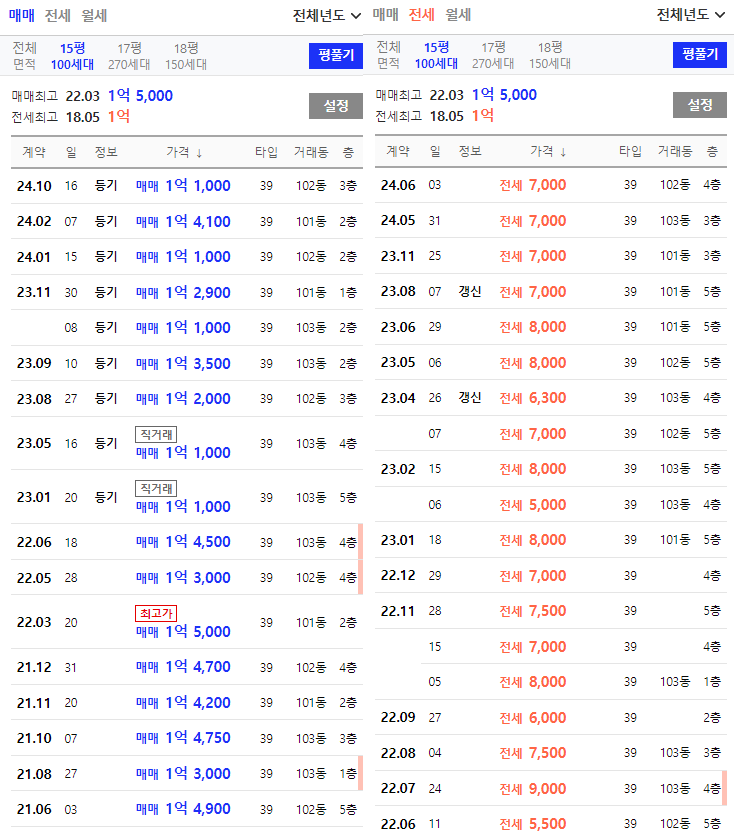This screenshot has width=734, height=838.
Task: Click 설정 button in left panel
Action: (x=336, y=106)
